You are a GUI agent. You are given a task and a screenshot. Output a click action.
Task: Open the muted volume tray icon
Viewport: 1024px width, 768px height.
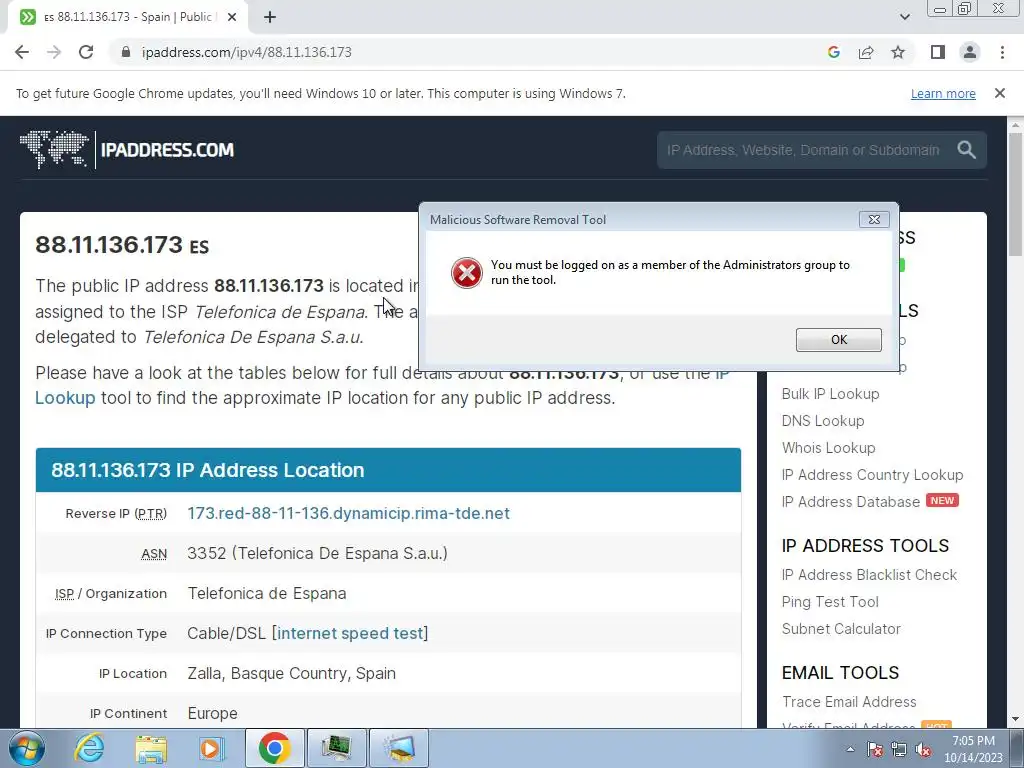pos(923,750)
